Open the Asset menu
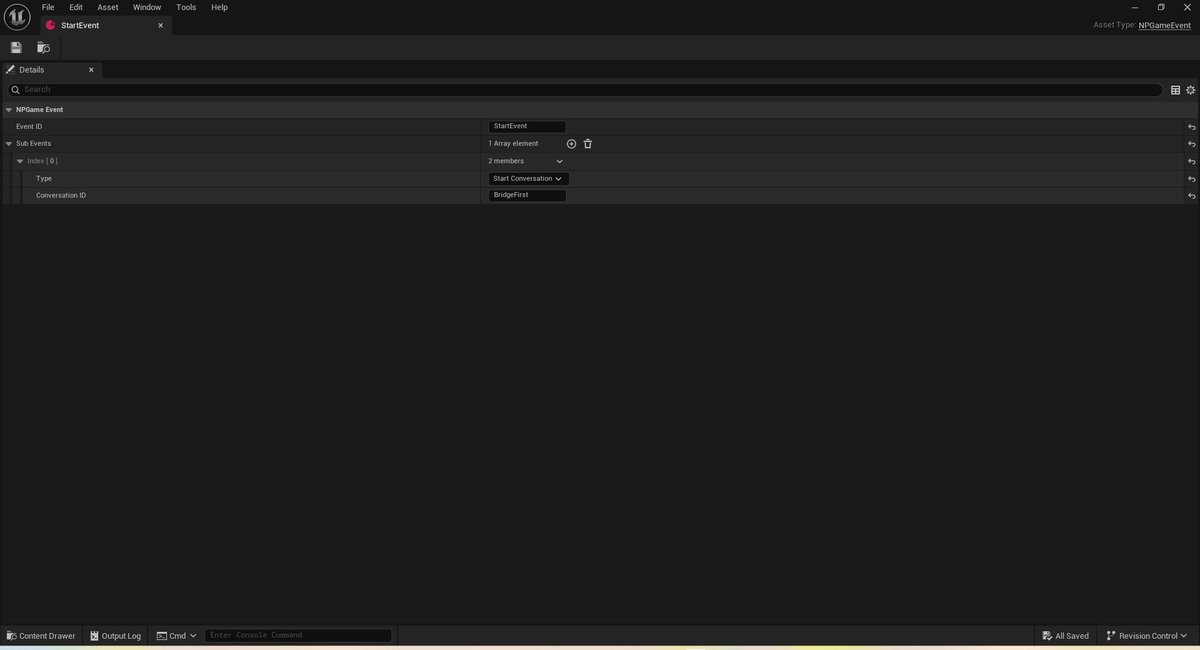Screen dimensions: 1200x650 [x=107, y=7]
